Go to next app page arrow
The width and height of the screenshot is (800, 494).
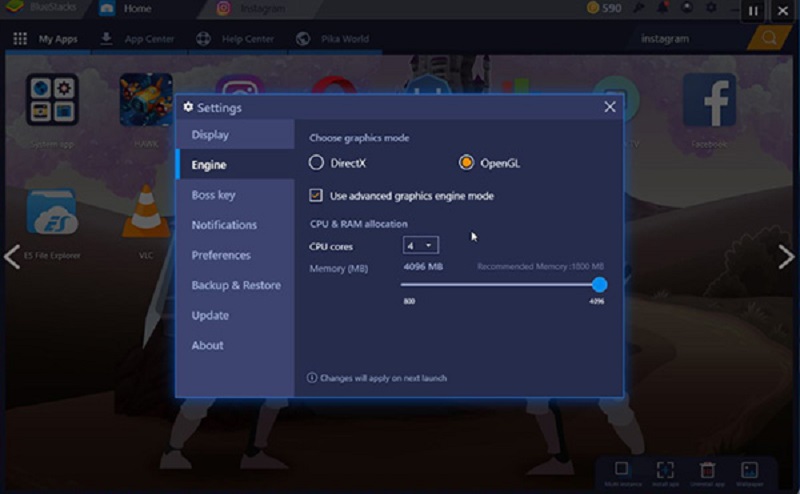tap(786, 257)
